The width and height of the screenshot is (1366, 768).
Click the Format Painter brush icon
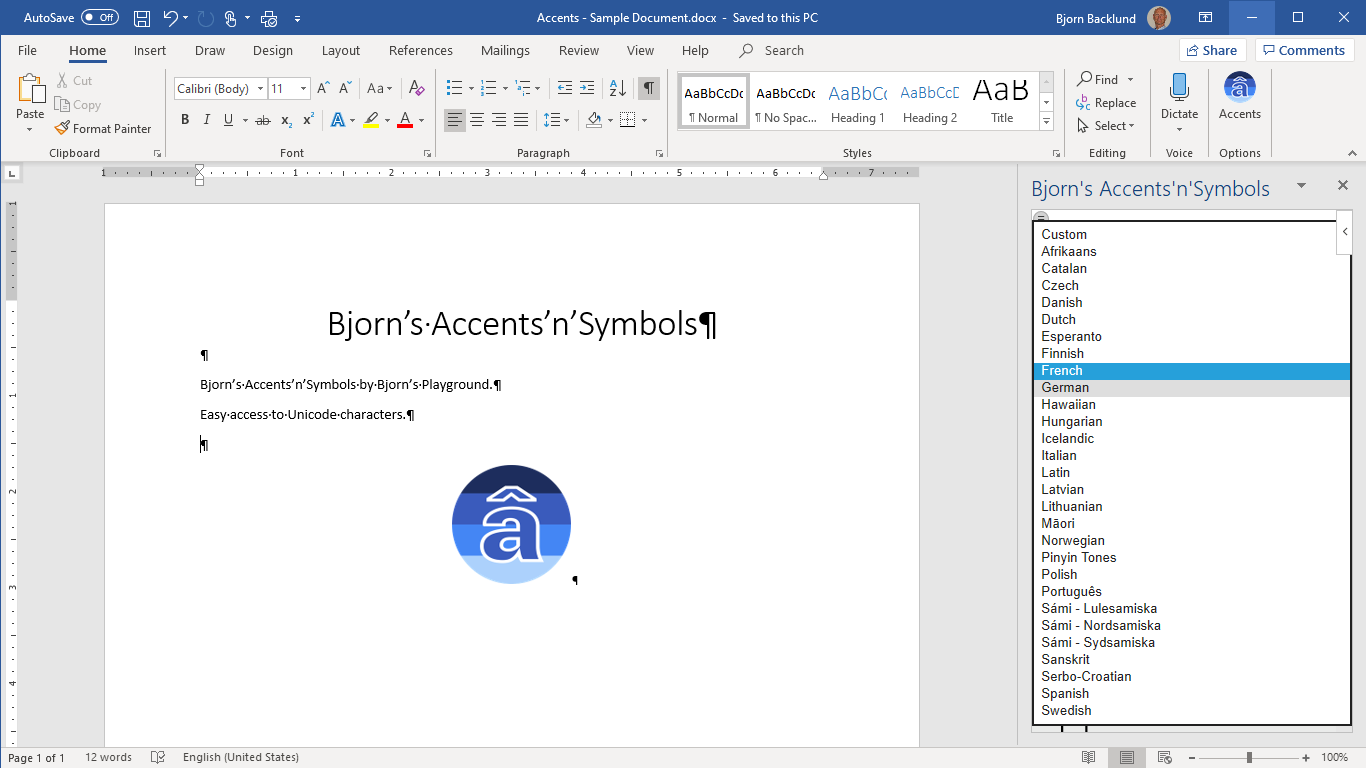(x=63, y=128)
